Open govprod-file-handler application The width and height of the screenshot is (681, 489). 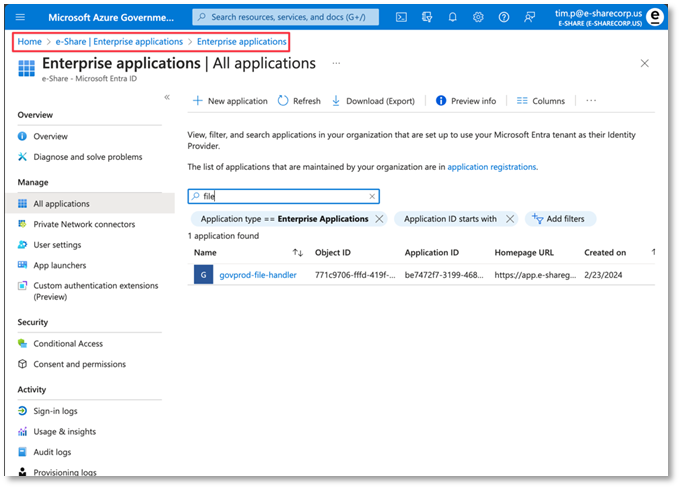[x=258, y=275]
